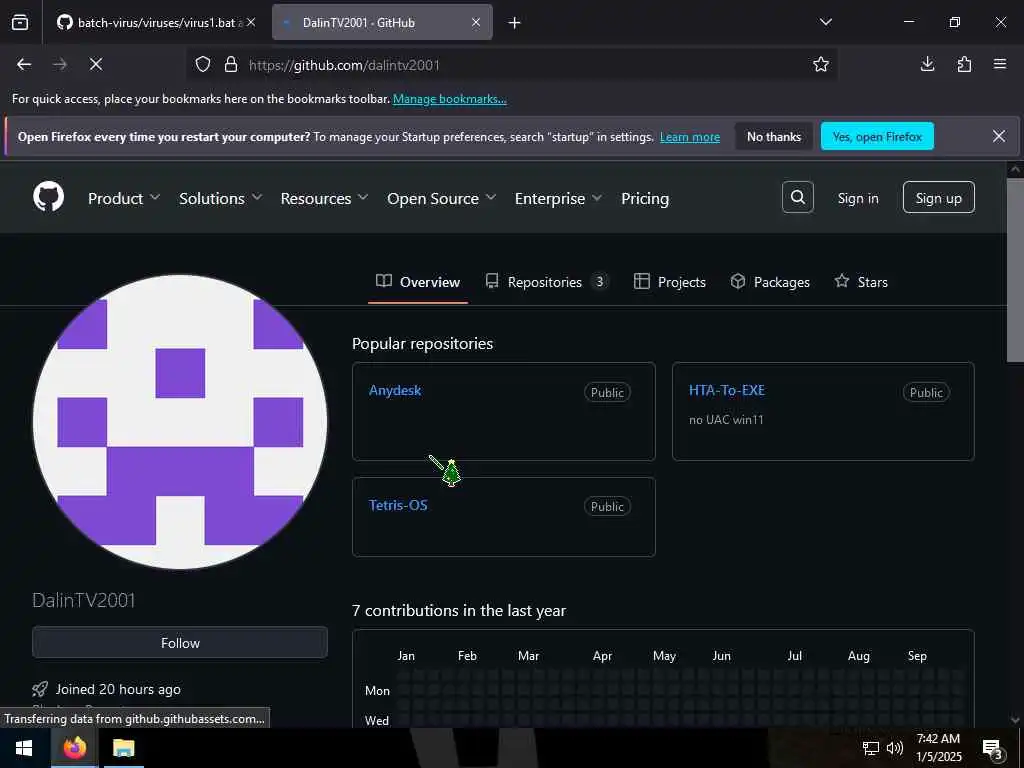This screenshot has height=768, width=1024.
Task: Click the padlock site information icon
Action: [x=231, y=64]
